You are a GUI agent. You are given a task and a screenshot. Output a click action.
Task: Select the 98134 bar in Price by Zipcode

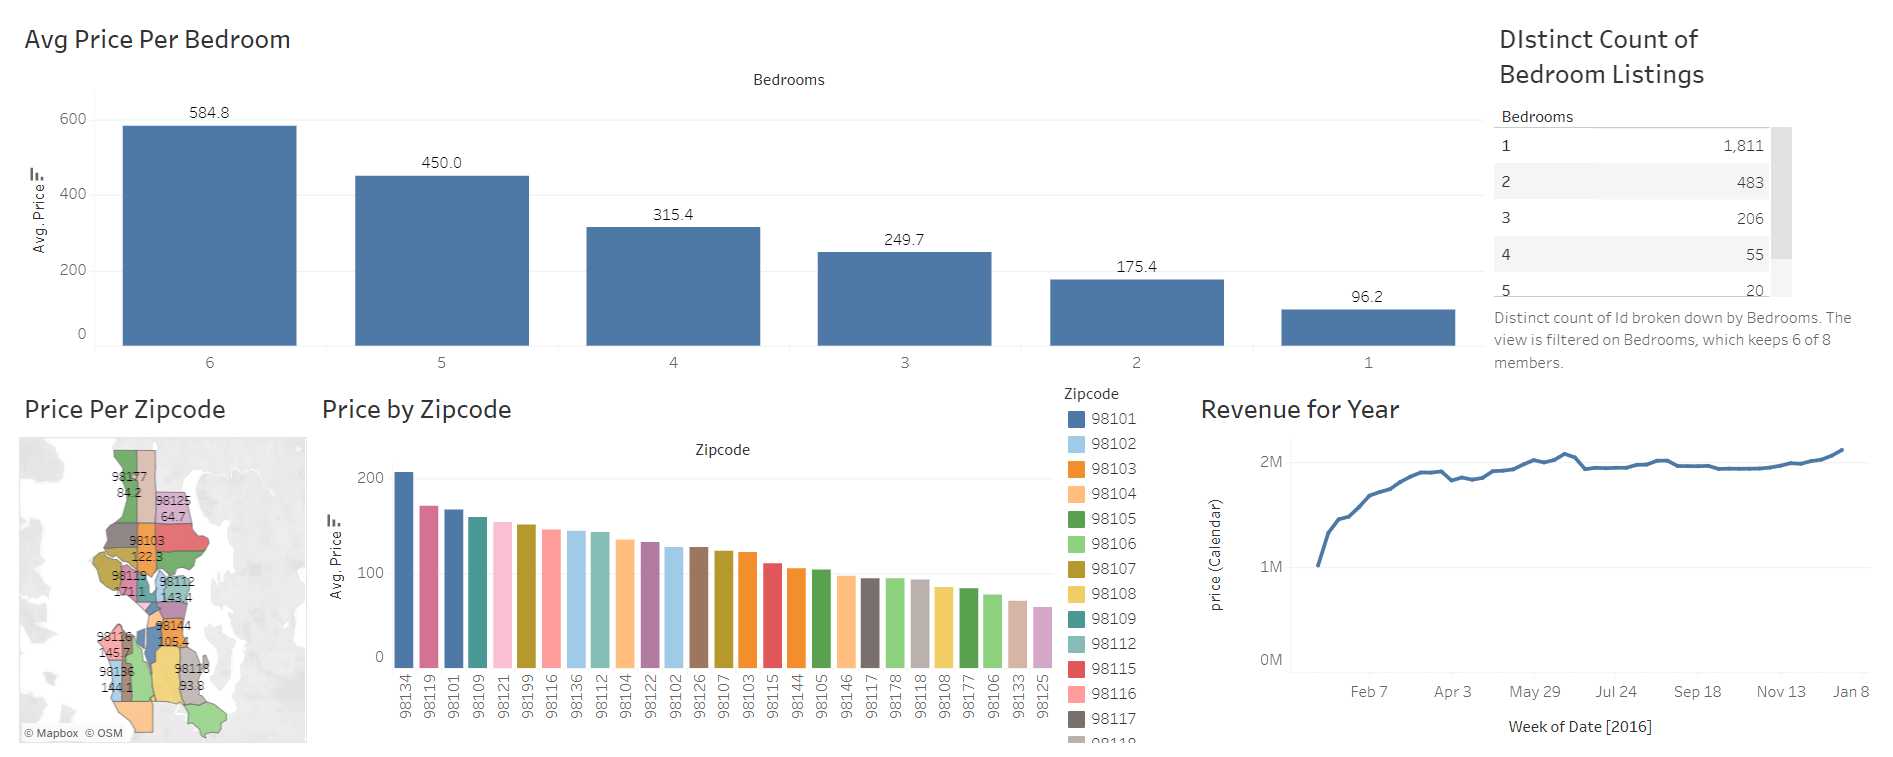click(x=404, y=570)
